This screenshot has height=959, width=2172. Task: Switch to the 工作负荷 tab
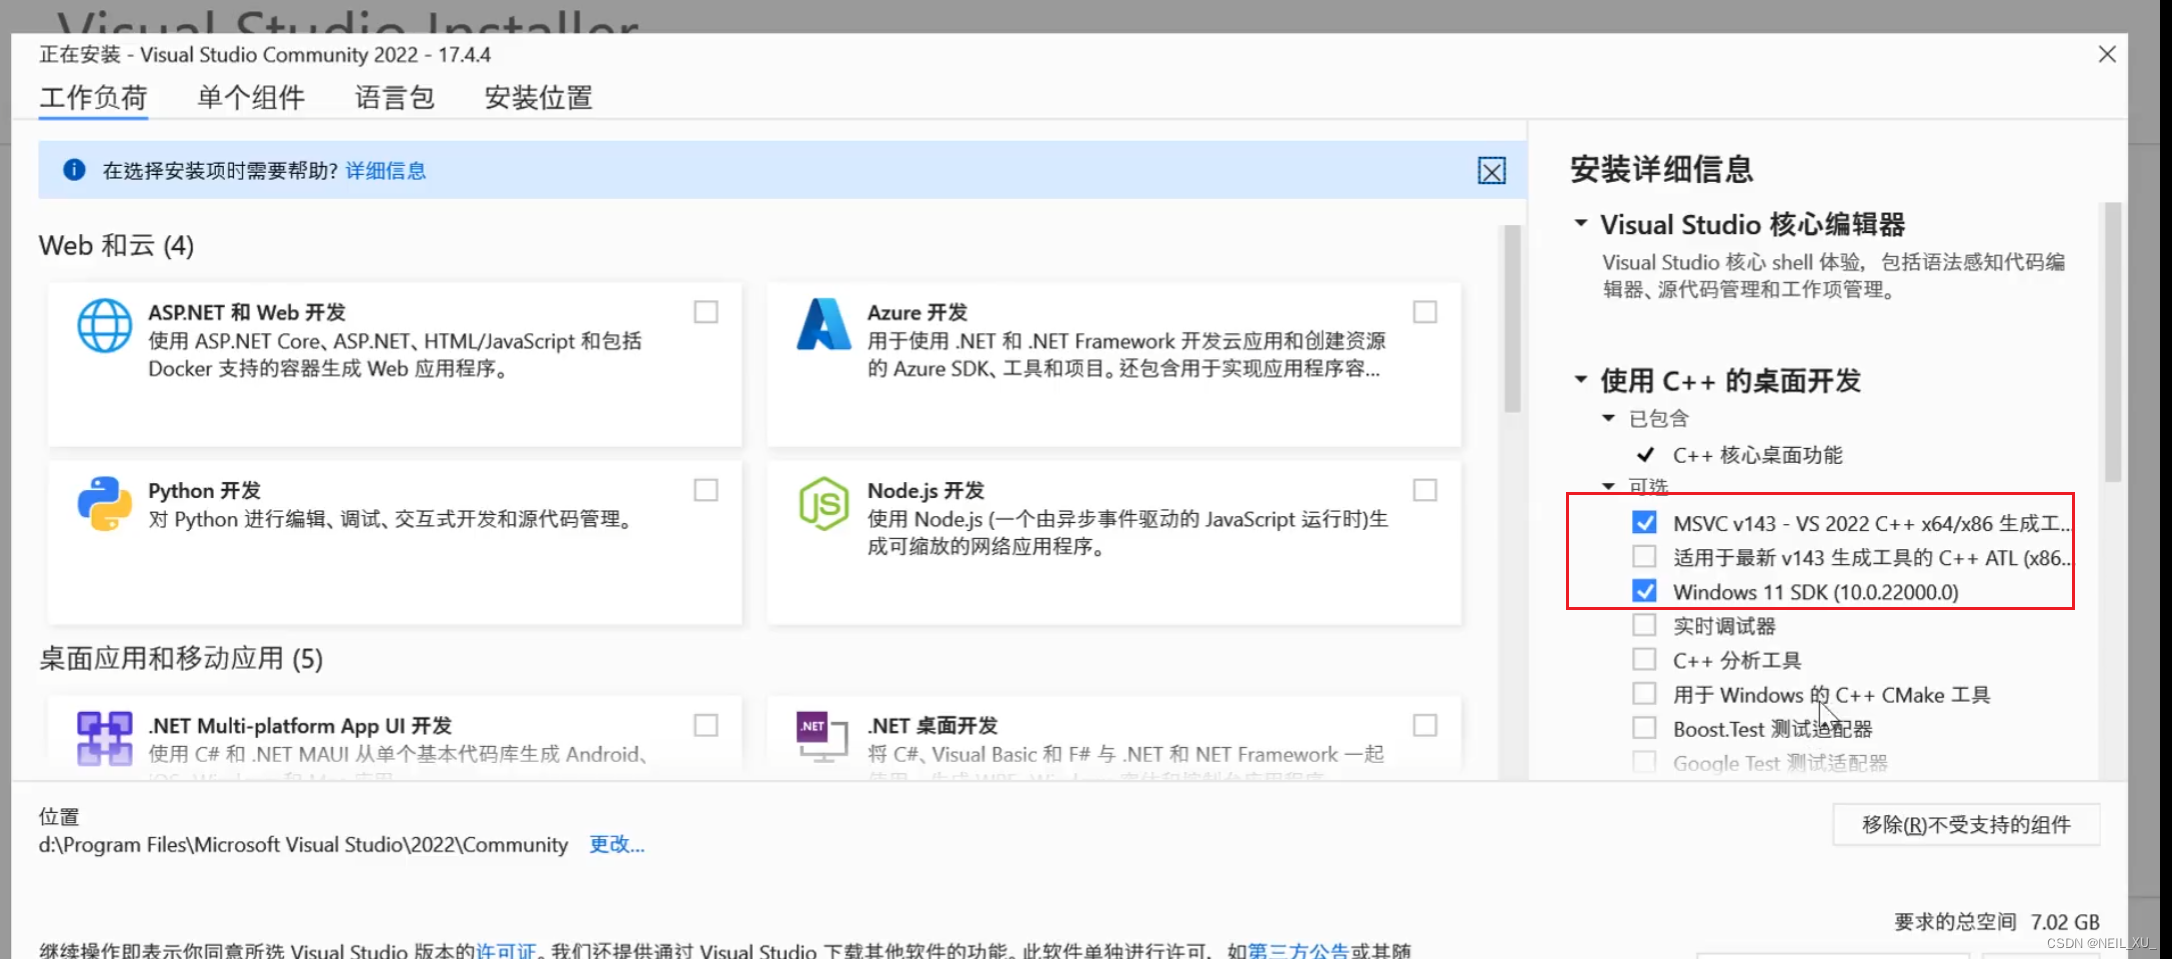(94, 98)
